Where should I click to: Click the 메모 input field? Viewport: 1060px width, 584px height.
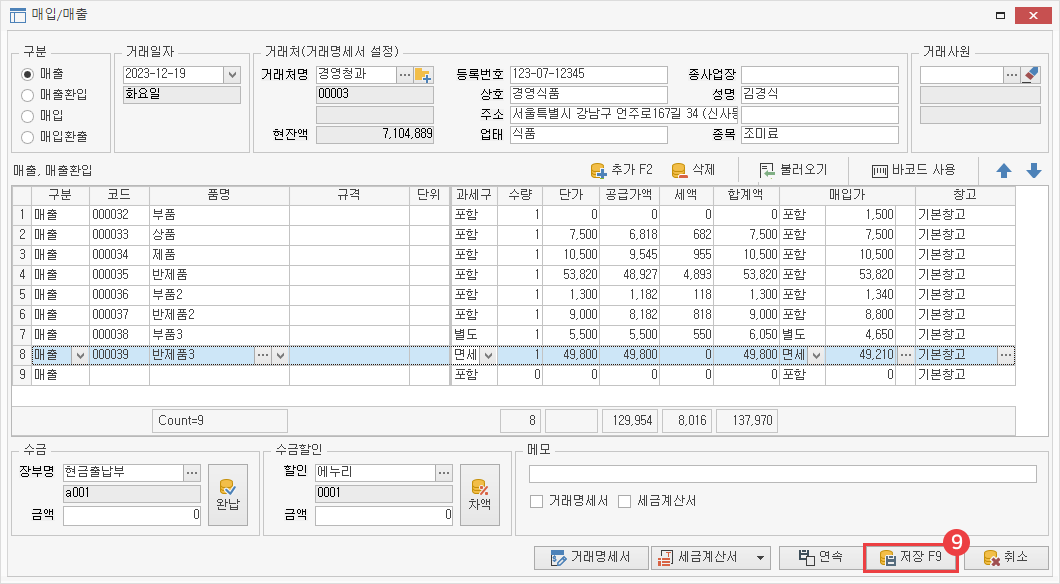pos(782,474)
